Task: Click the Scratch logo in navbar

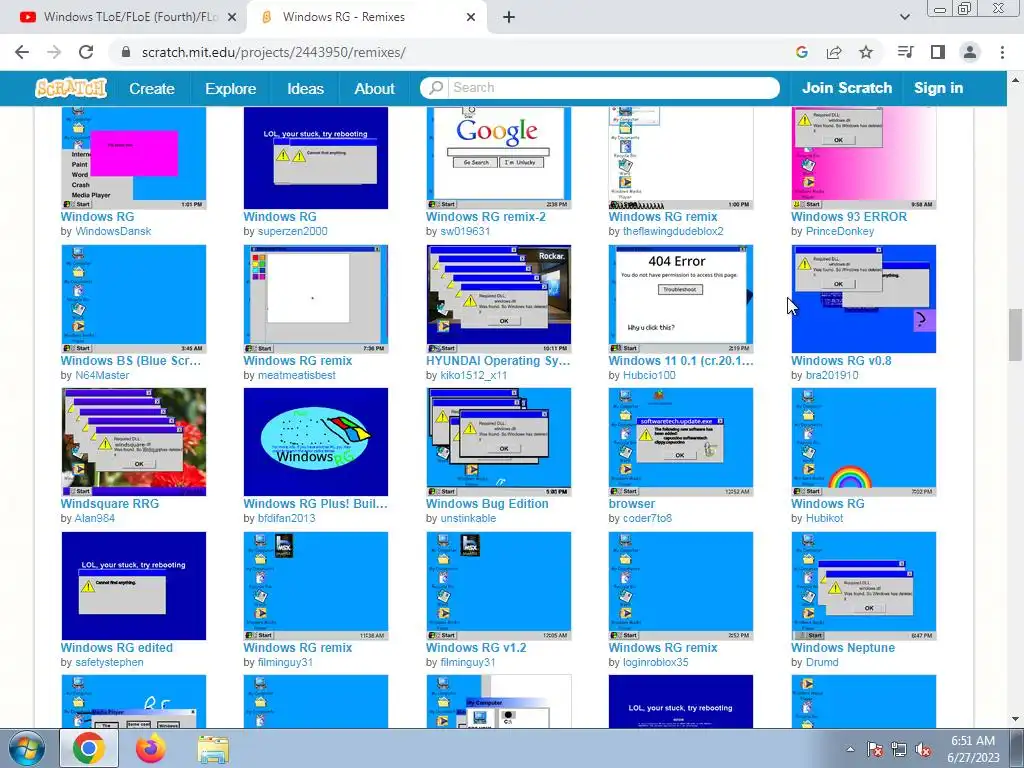Action: tap(71, 88)
